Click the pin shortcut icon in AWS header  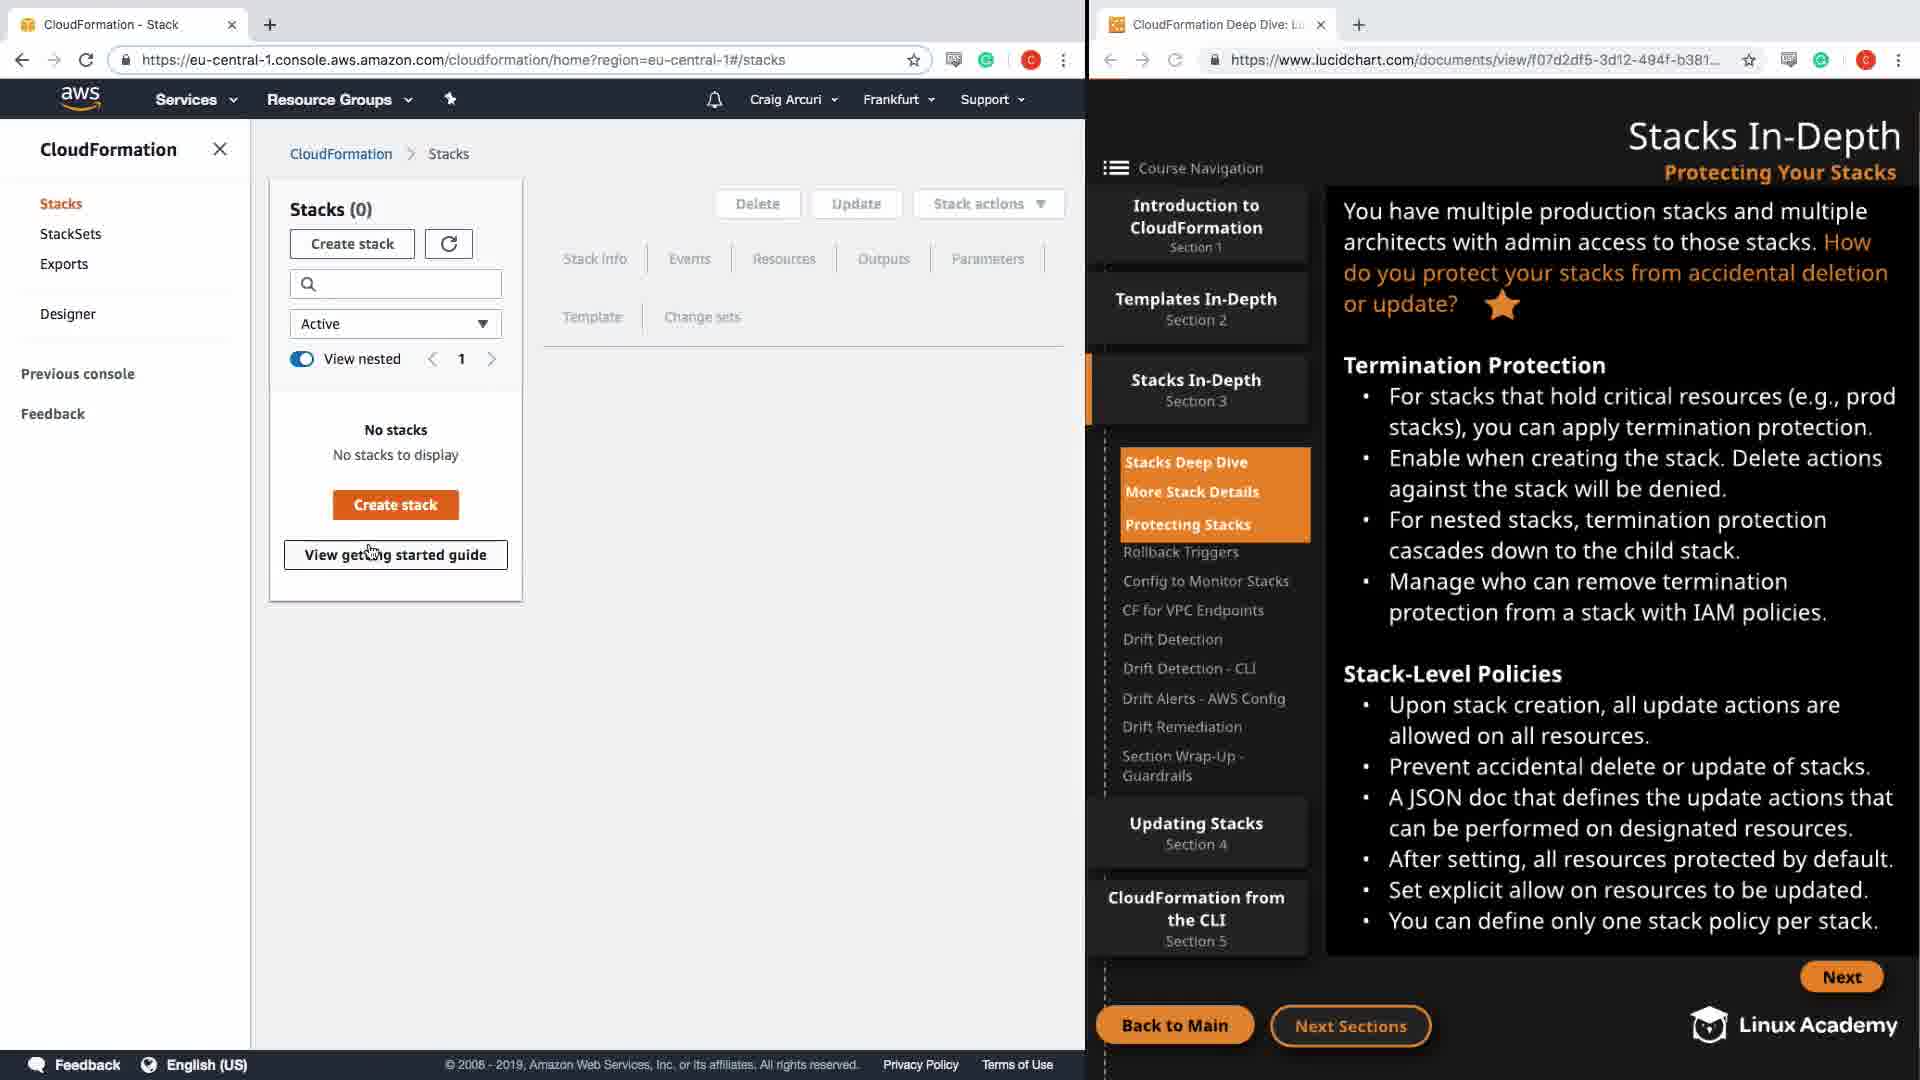[450, 99]
